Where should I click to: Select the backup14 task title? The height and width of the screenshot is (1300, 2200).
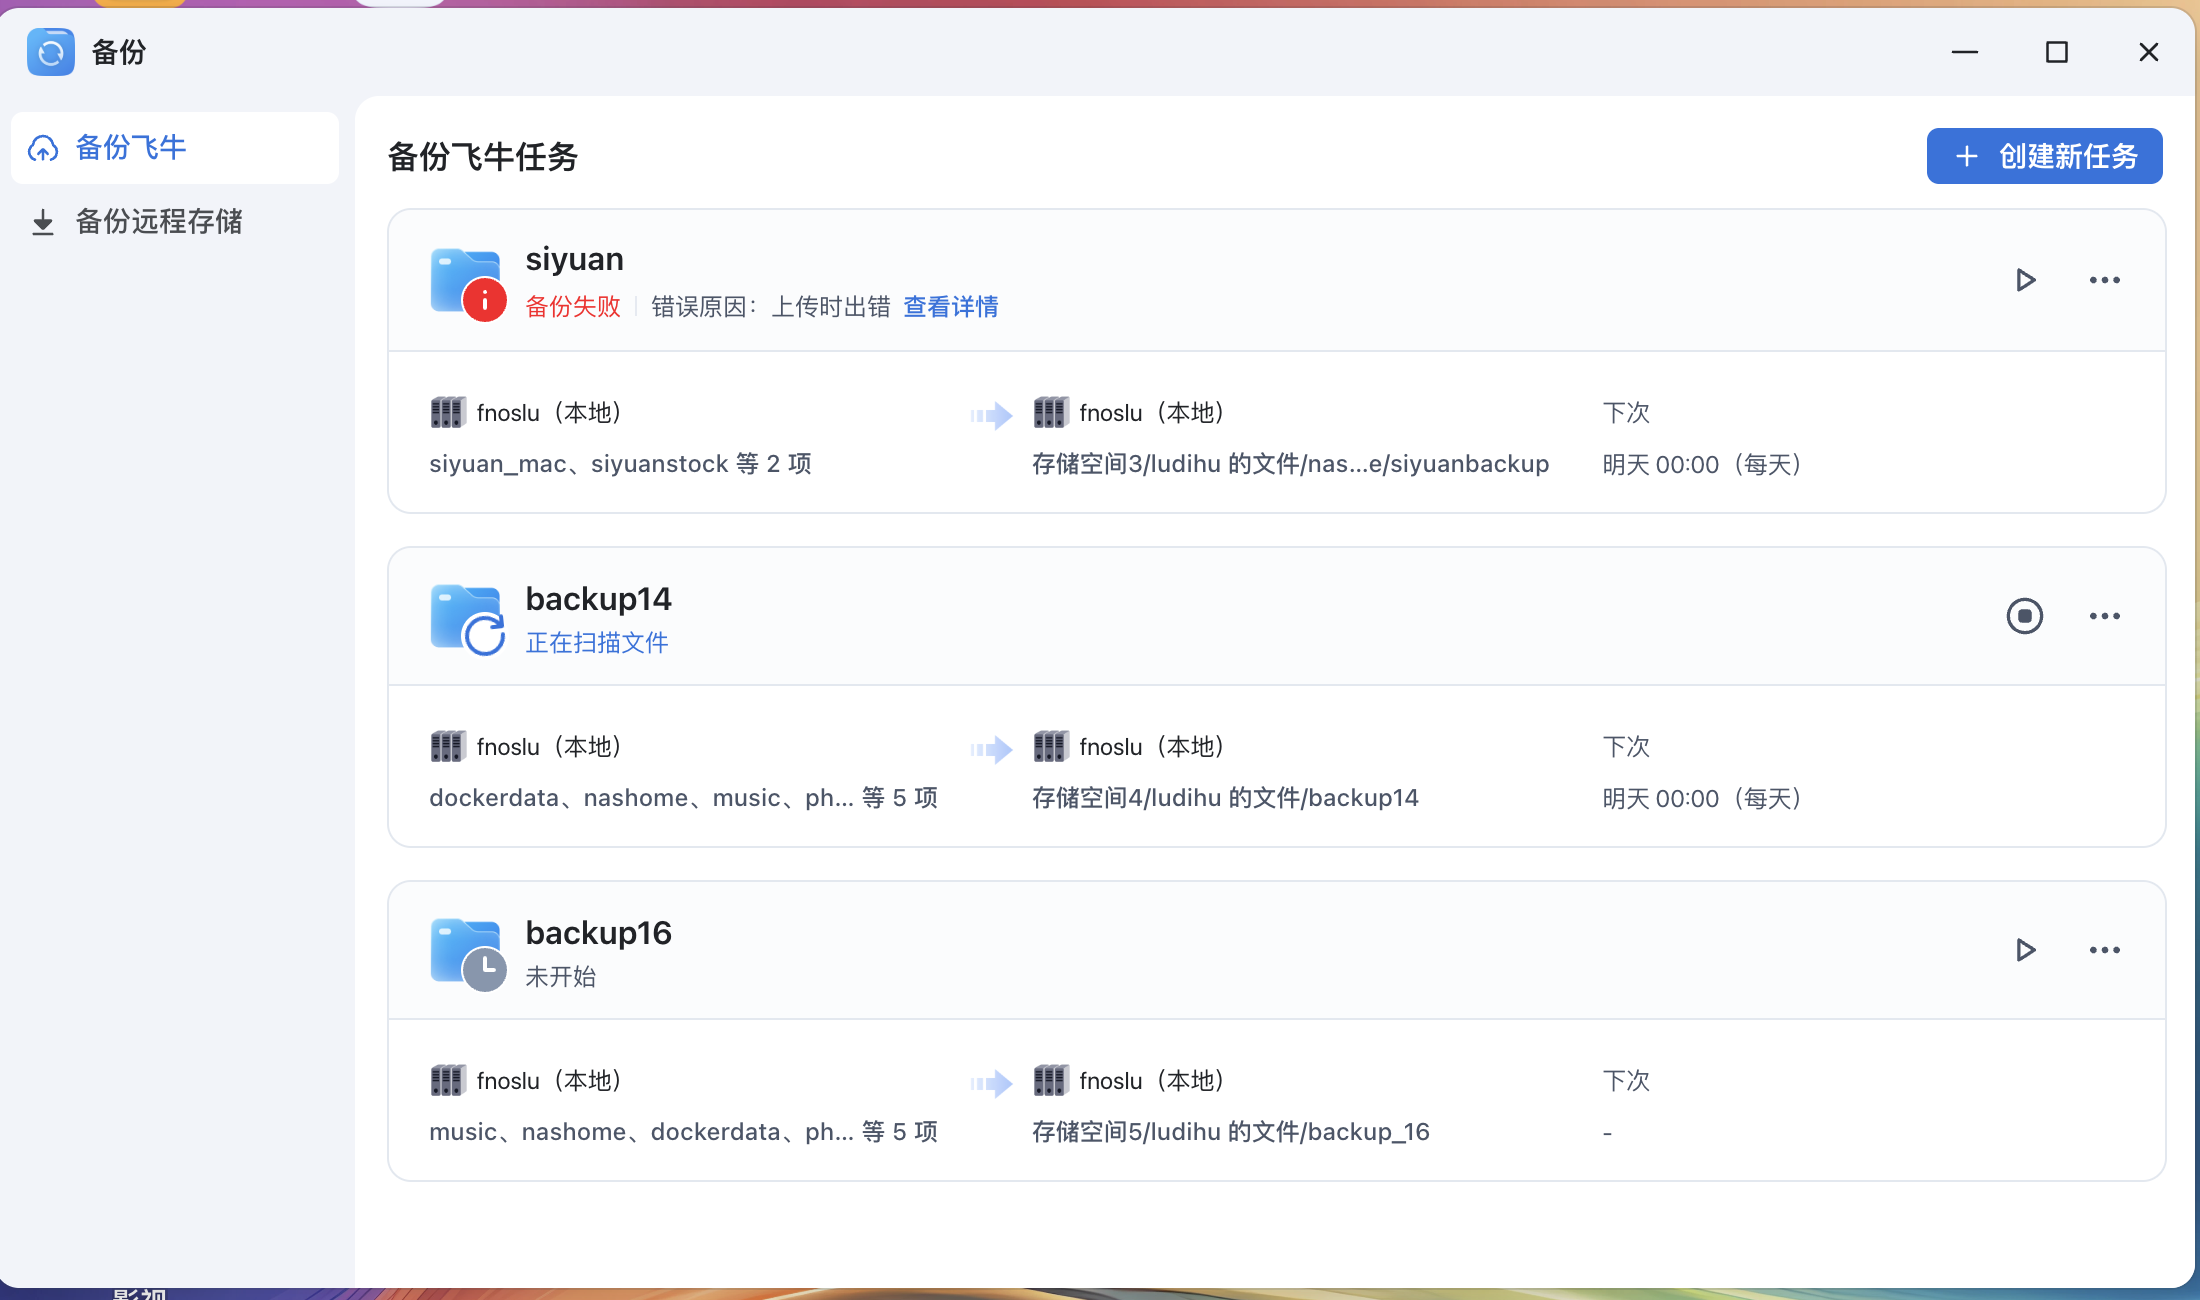tap(598, 598)
